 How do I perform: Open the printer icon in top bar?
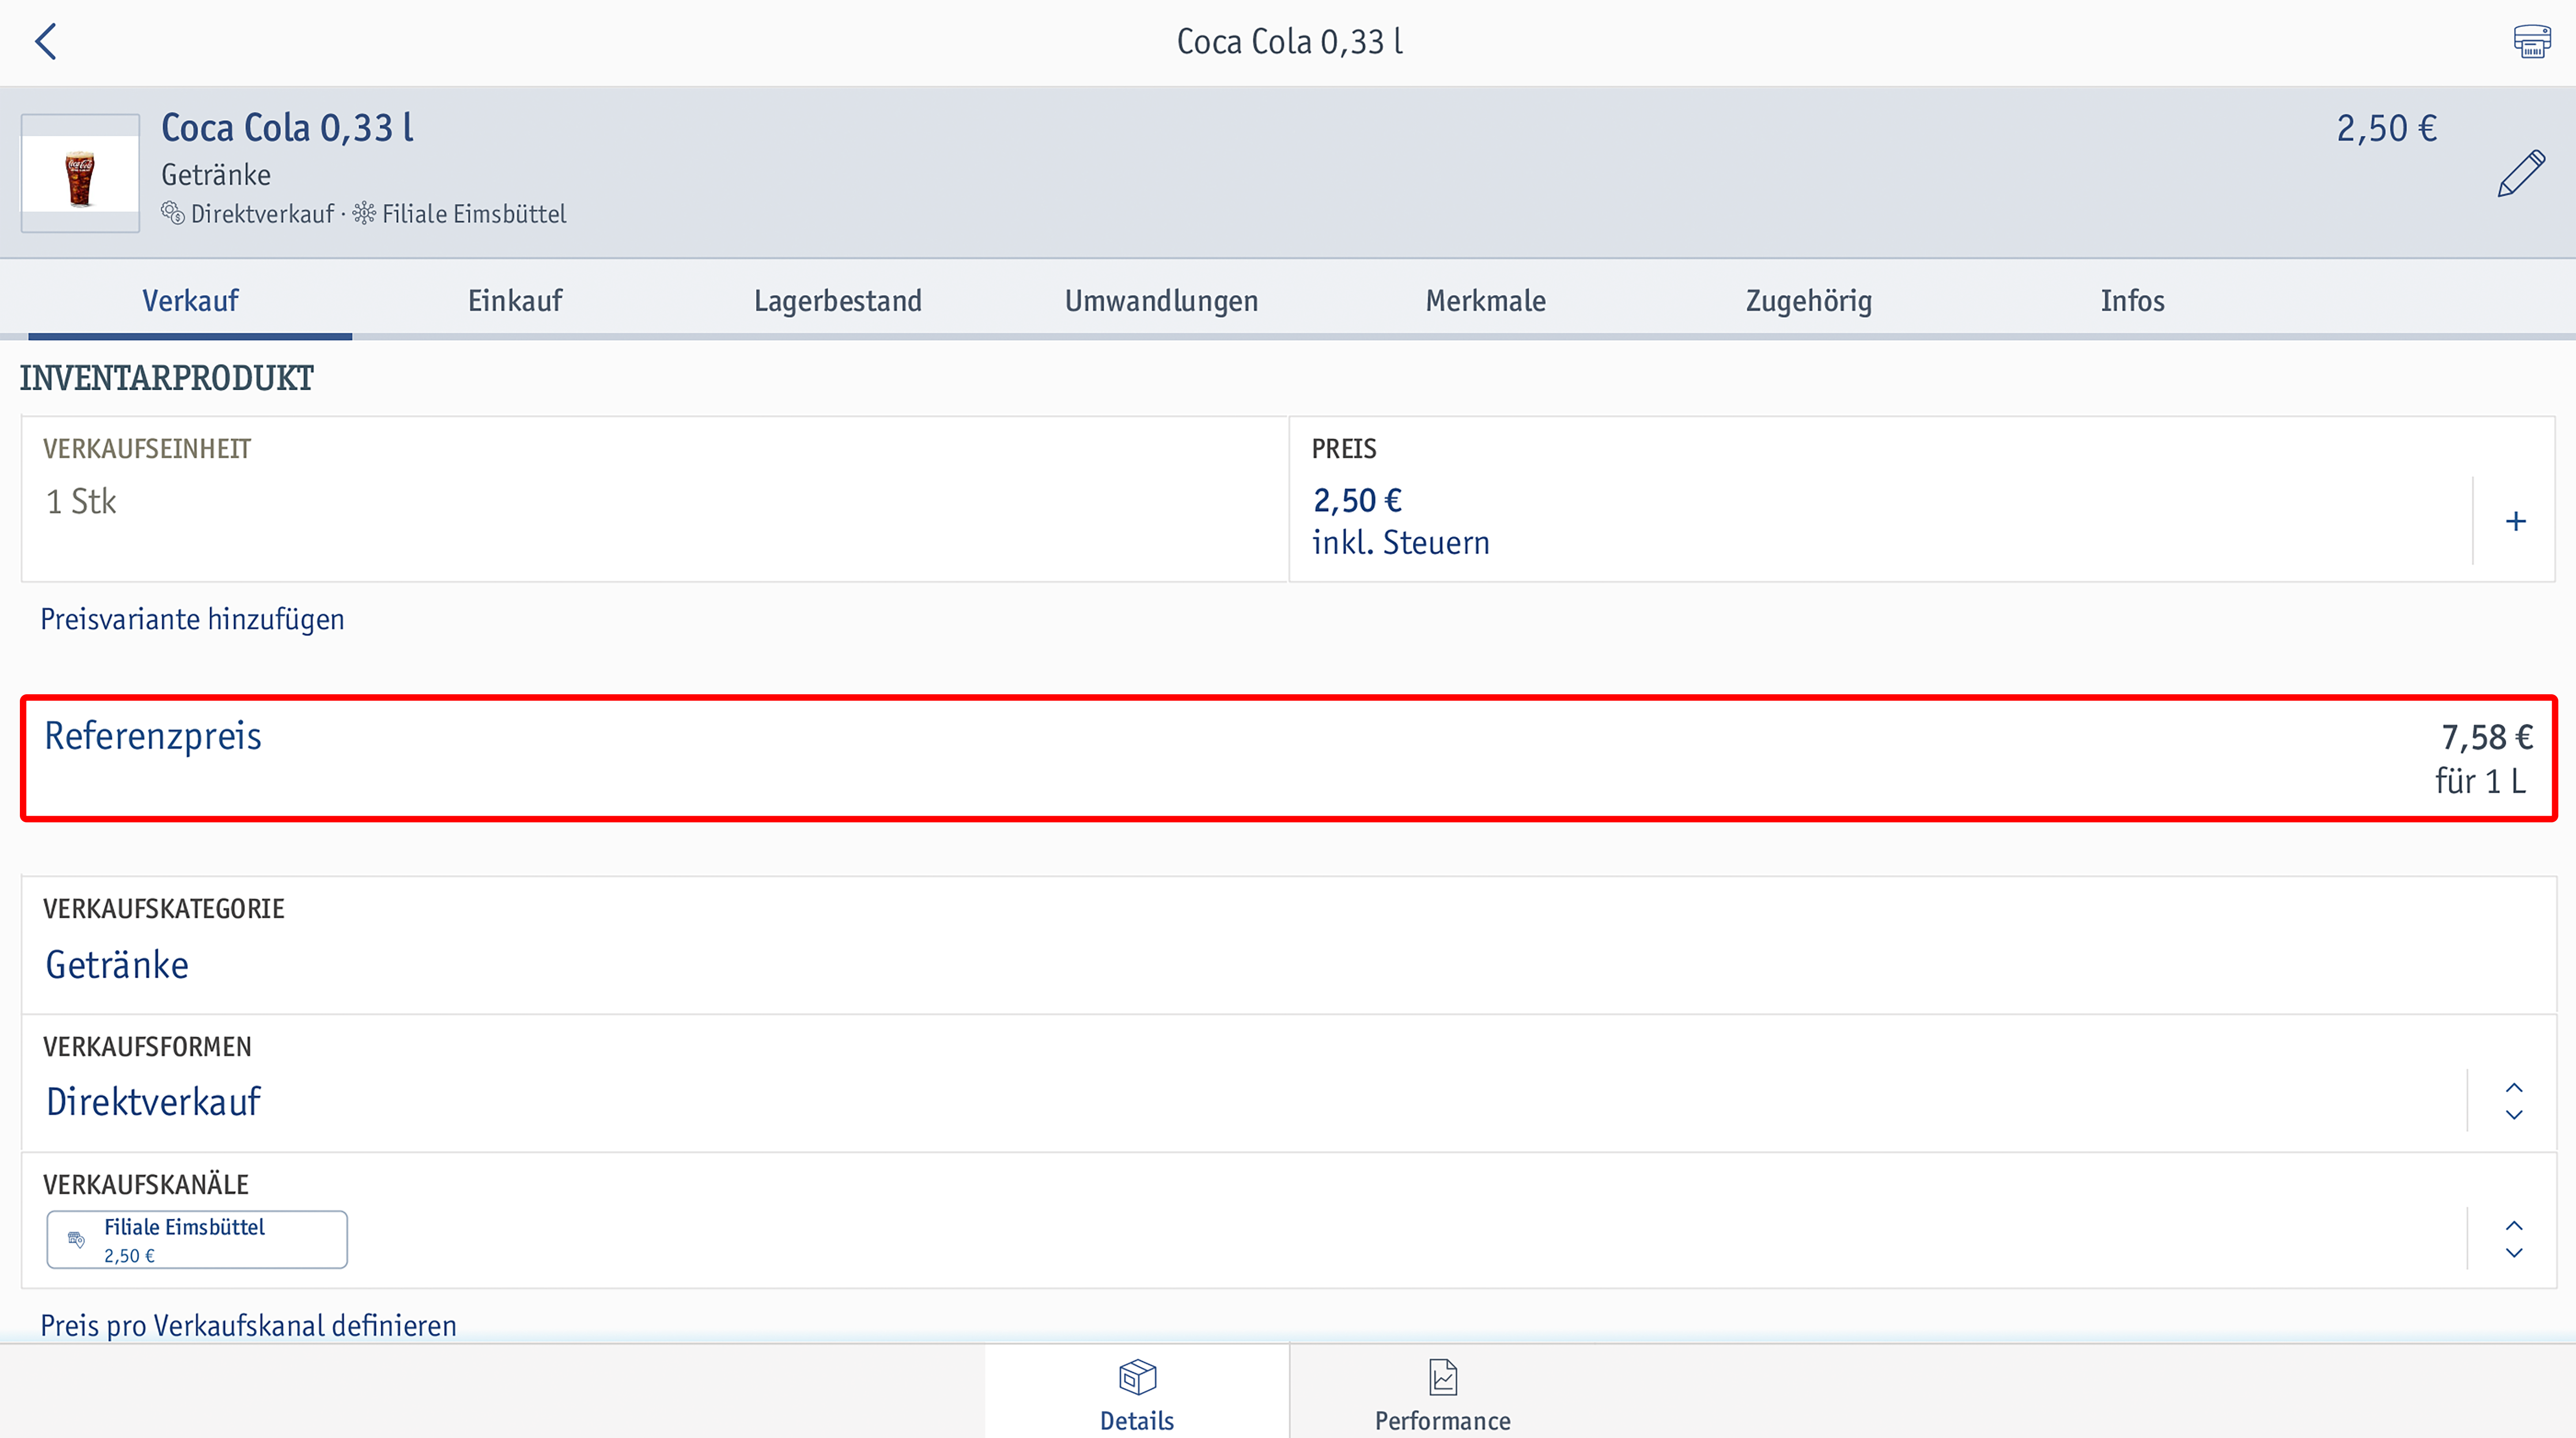[x=2531, y=42]
